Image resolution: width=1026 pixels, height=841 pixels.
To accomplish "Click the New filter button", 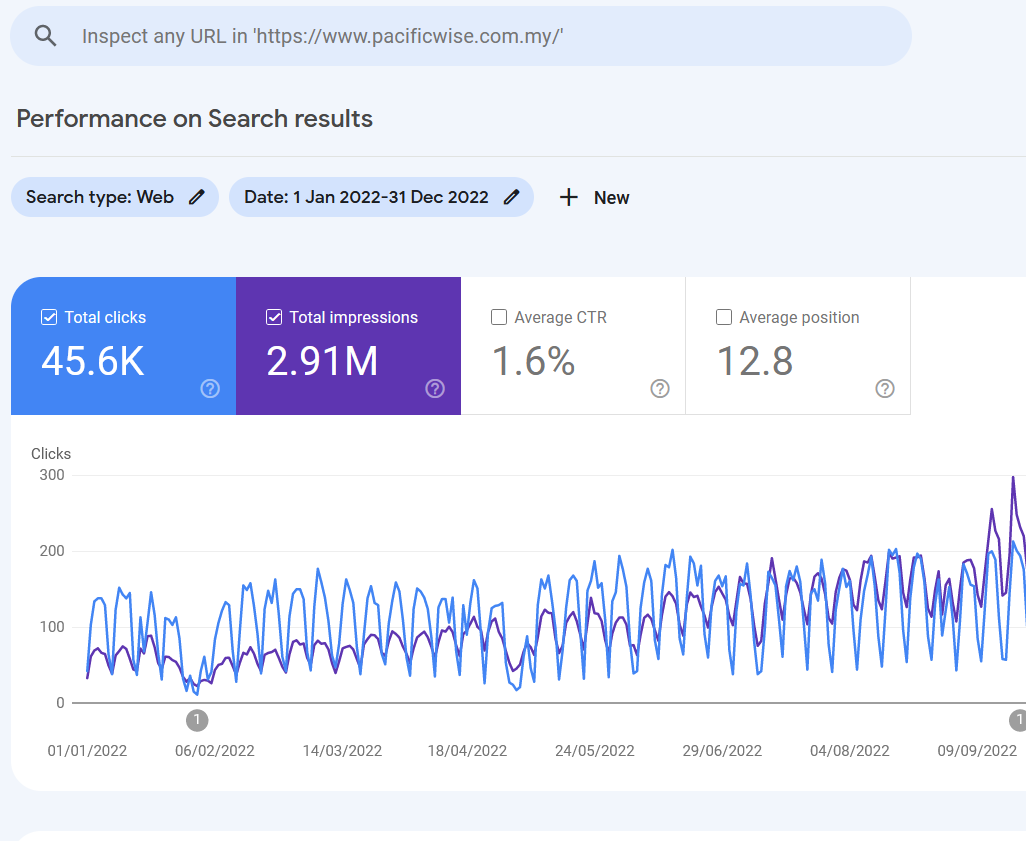I will (x=594, y=197).
